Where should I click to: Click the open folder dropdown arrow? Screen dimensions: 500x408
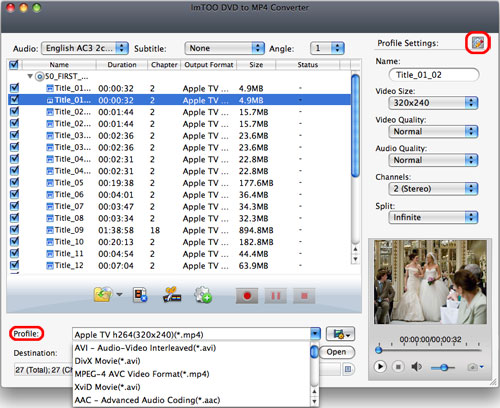pos(119,295)
